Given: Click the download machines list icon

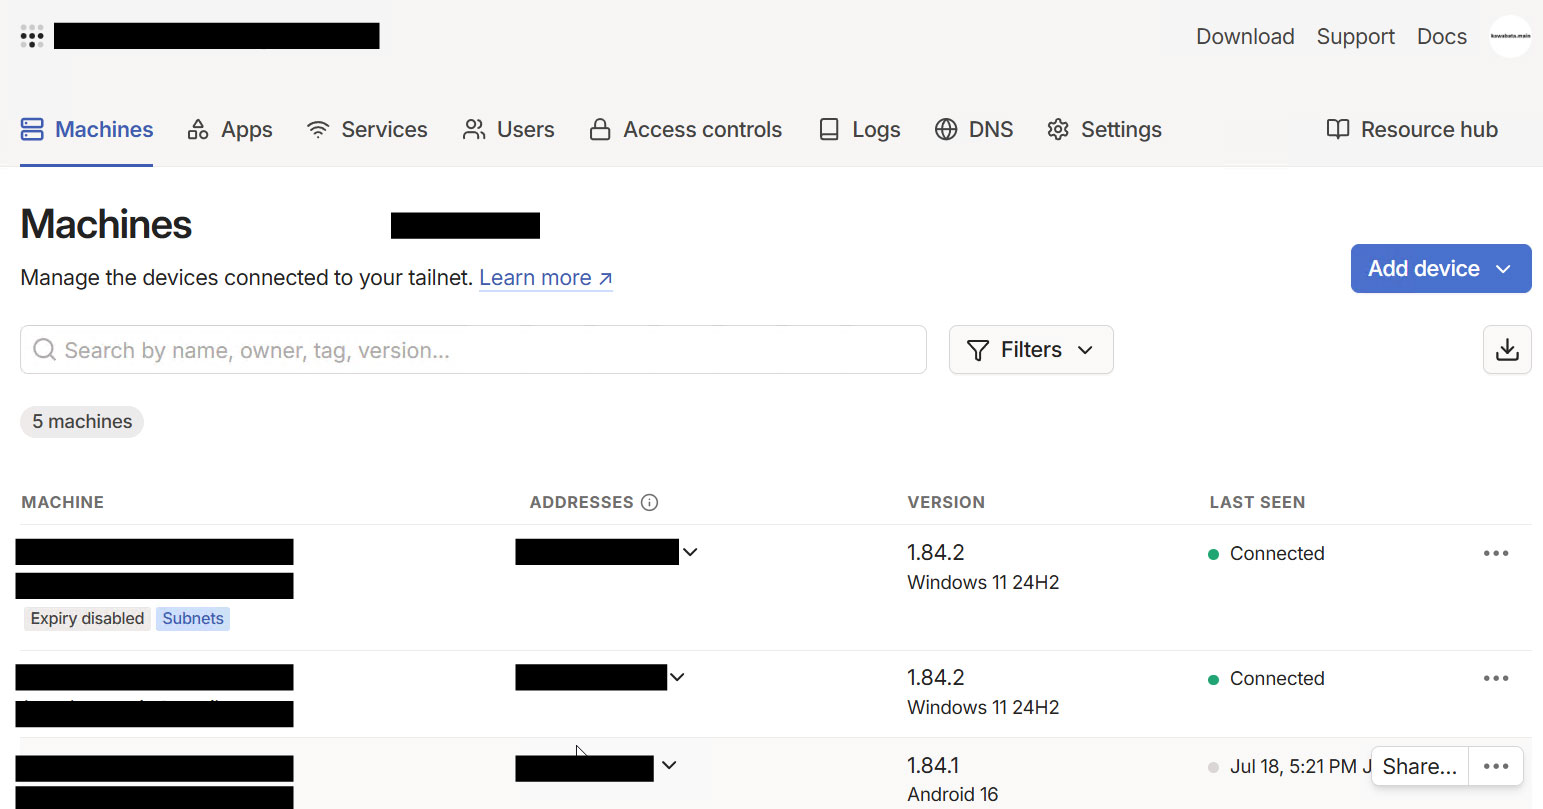Looking at the screenshot, I should point(1506,350).
